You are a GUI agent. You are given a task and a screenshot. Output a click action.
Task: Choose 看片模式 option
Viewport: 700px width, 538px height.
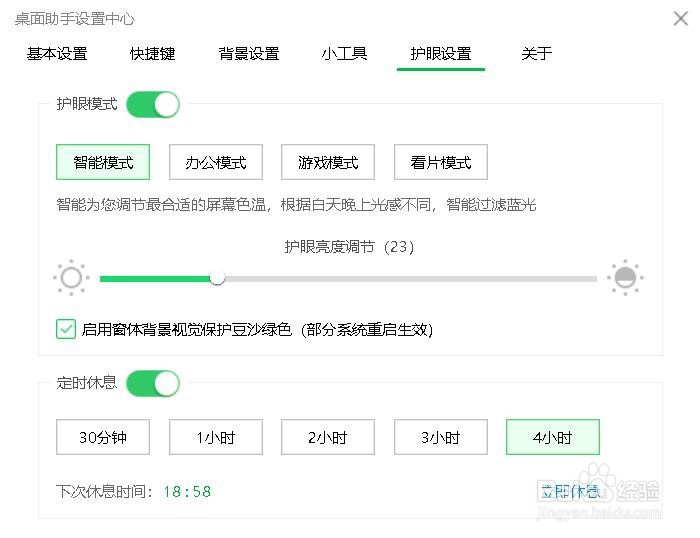coord(441,162)
